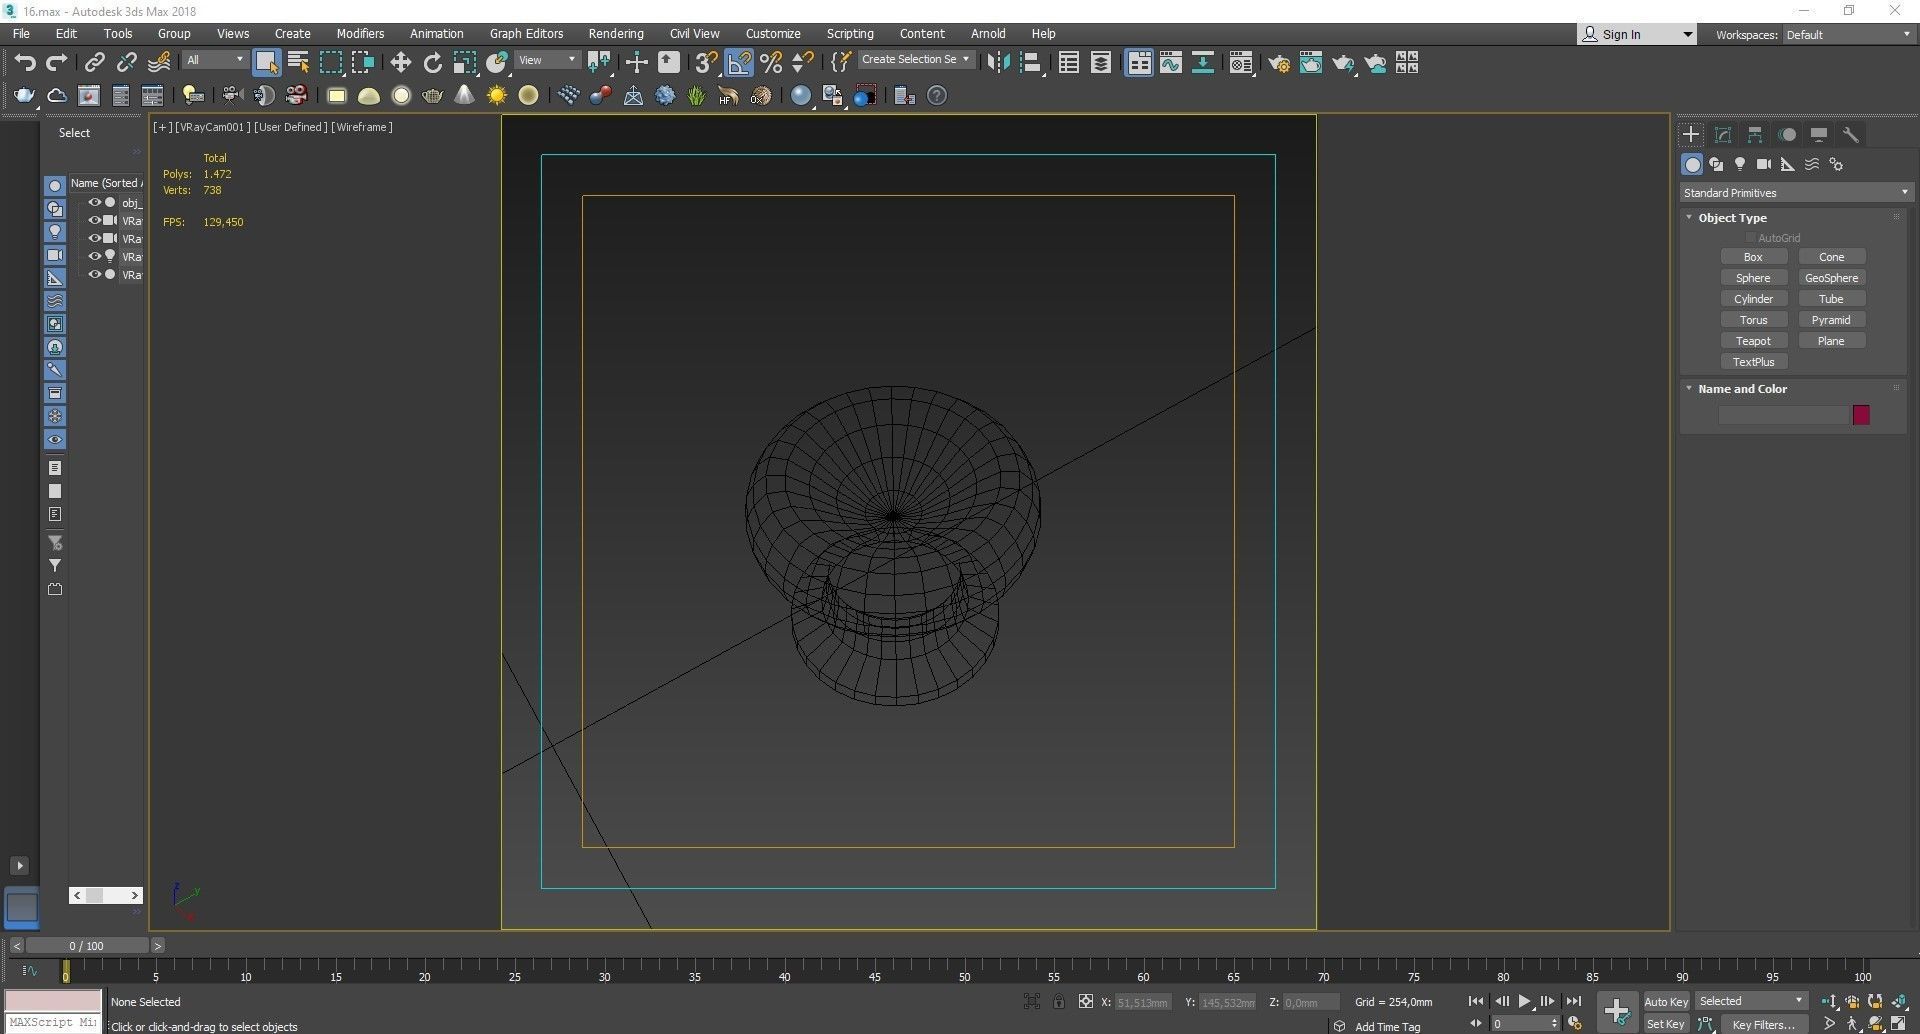Click the object color swatch

pos(1860,415)
